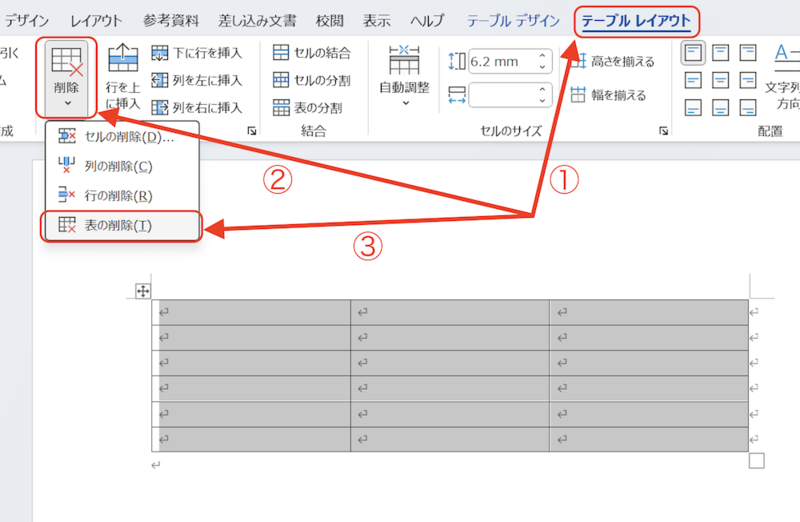Distribute rows evenly with 高さを揃える
The image size is (800, 522).
(x=612, y=62)
